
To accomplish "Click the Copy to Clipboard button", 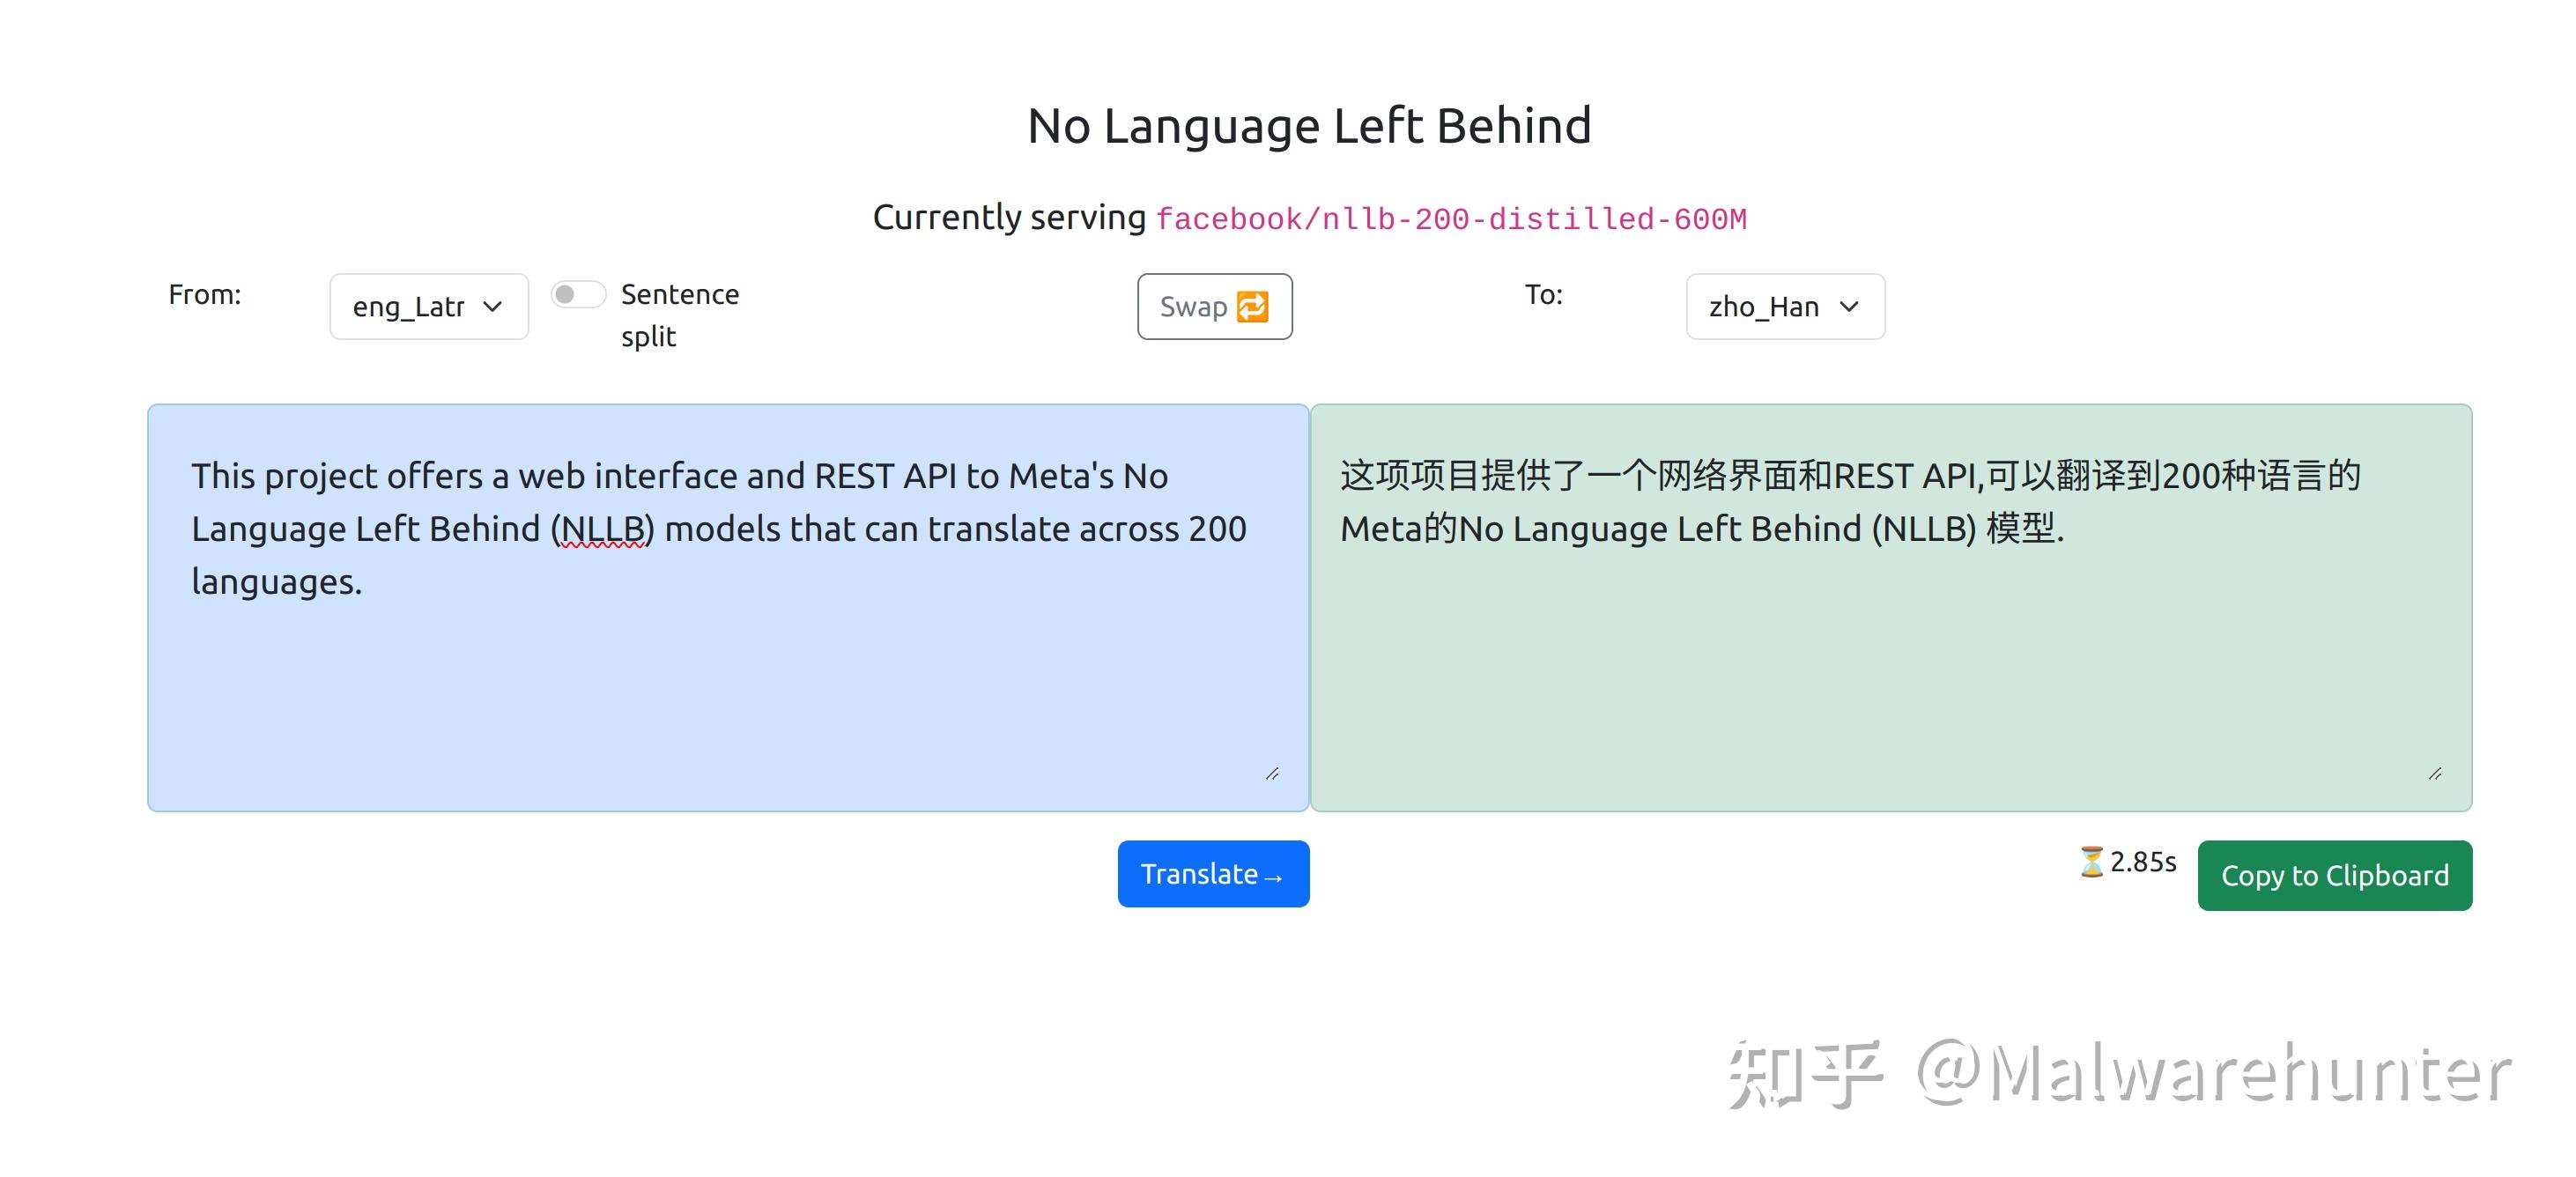I will tap(2334, 875).
